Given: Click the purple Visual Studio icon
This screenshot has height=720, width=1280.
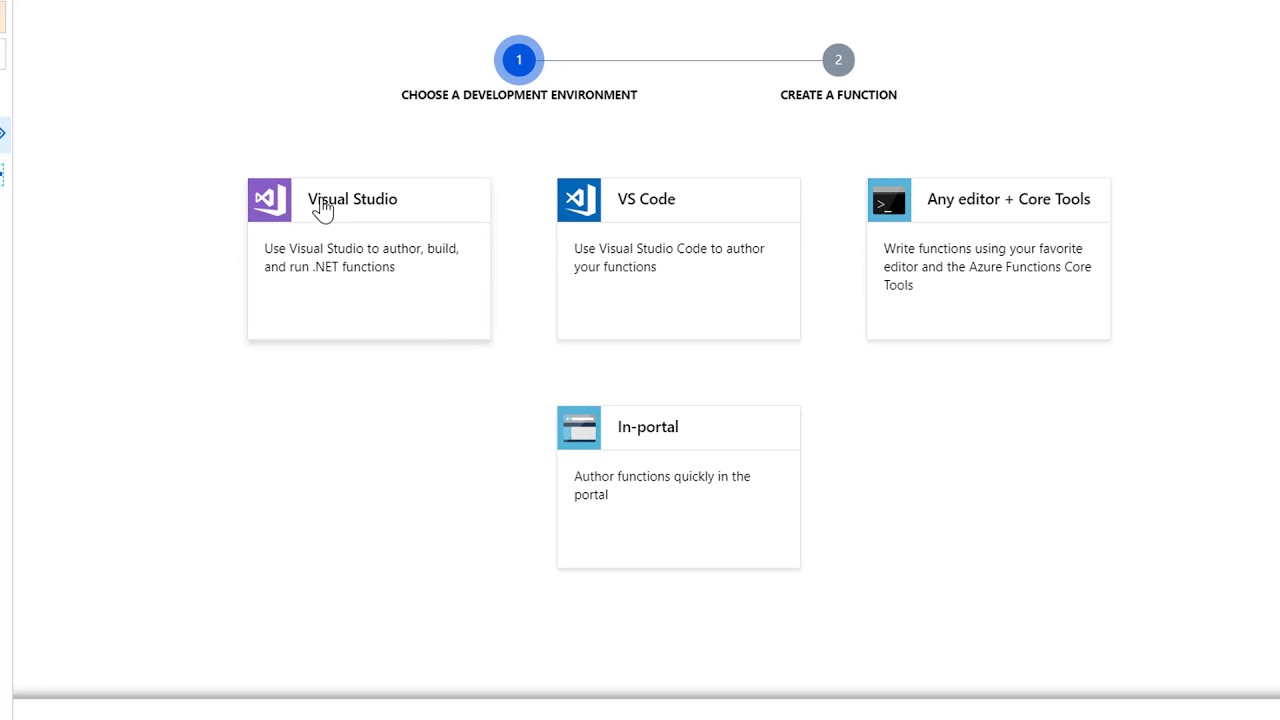Looking at the screenshot, I should click(x=269, y=200).
